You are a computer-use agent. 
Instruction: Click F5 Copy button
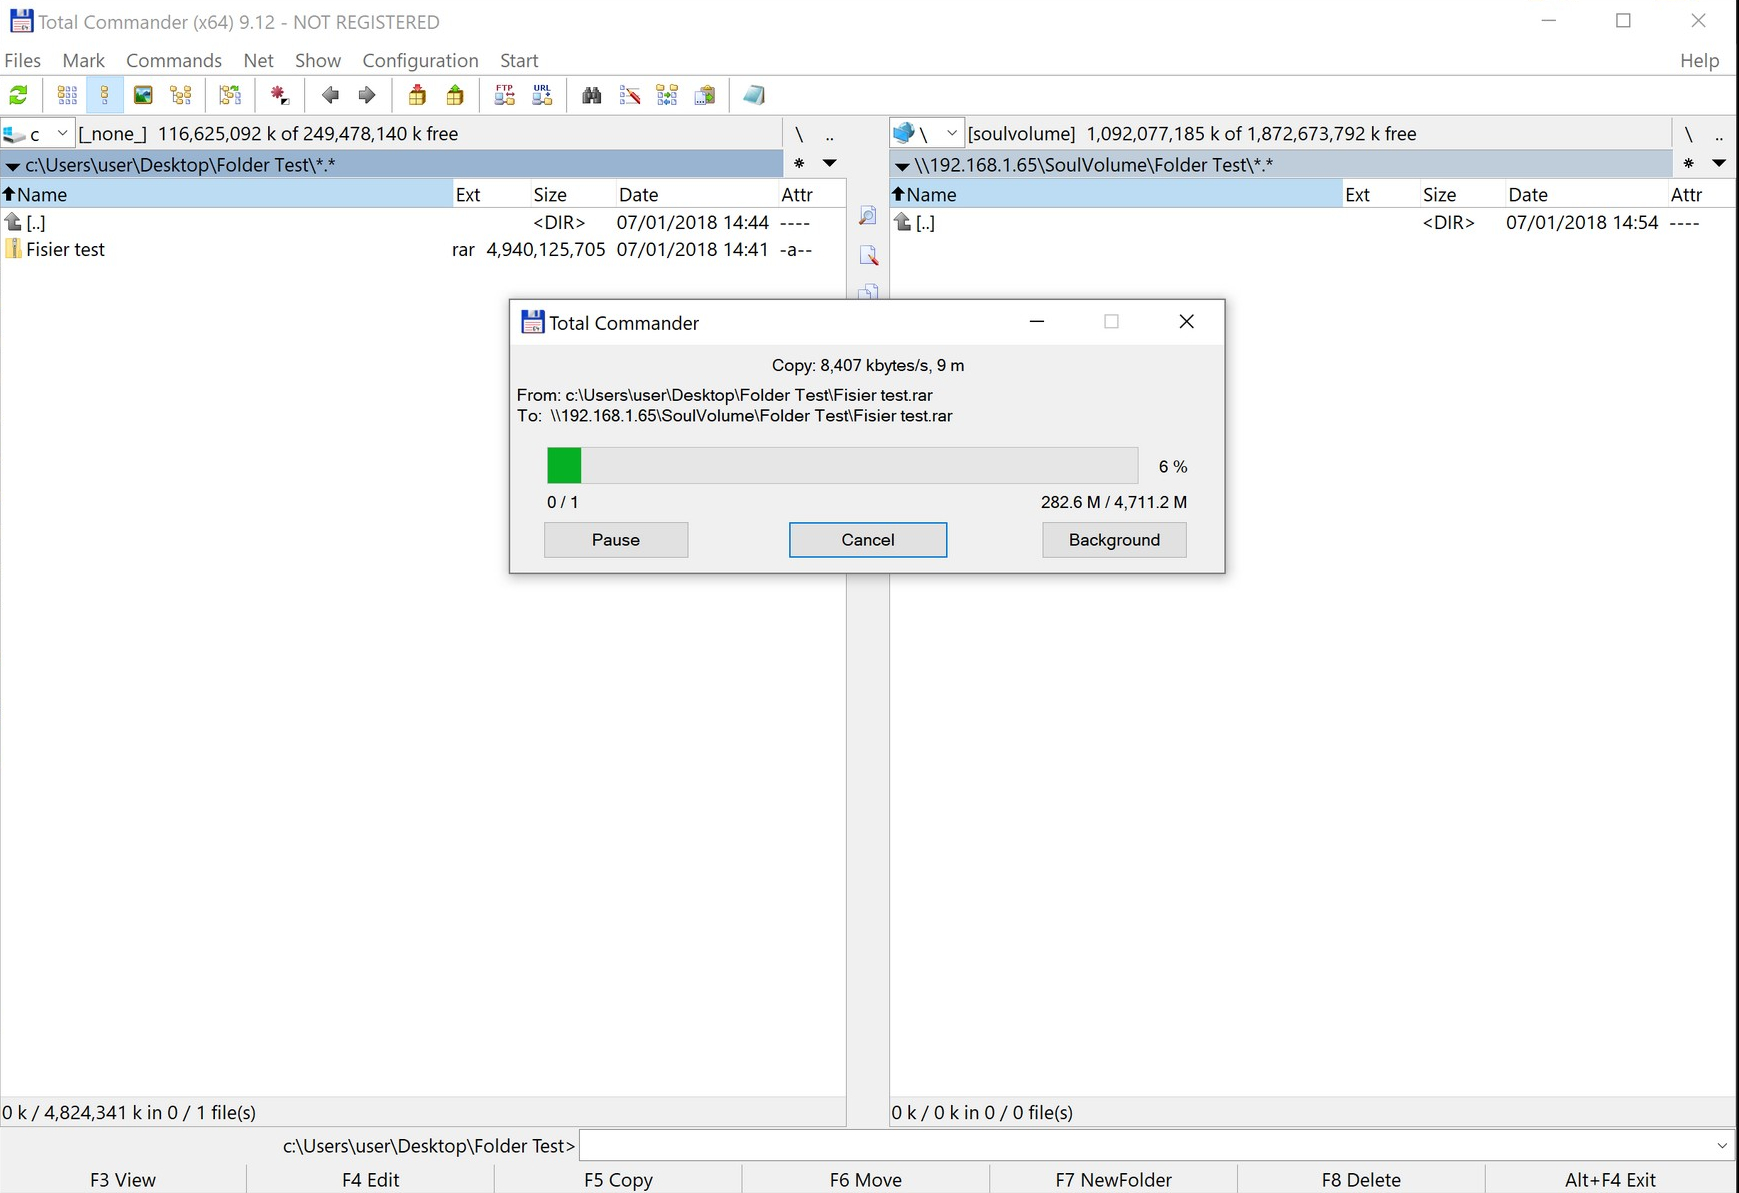pyautogui.click(x=618, y=1179)
